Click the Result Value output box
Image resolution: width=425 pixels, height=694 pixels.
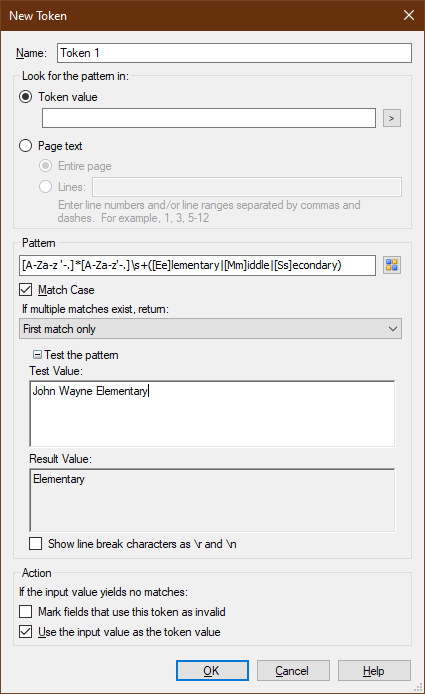point(212,500)
